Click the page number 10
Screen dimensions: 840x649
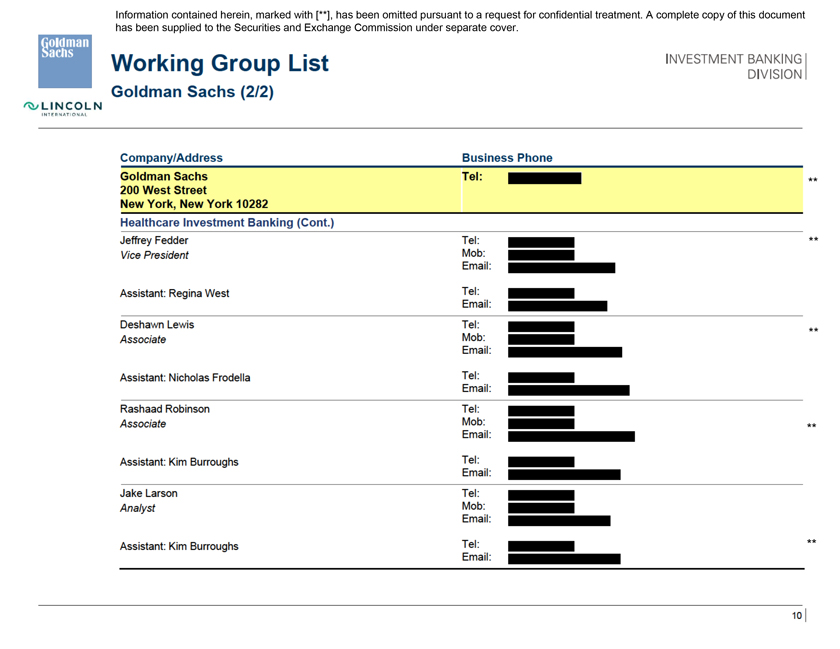(796, 616)
